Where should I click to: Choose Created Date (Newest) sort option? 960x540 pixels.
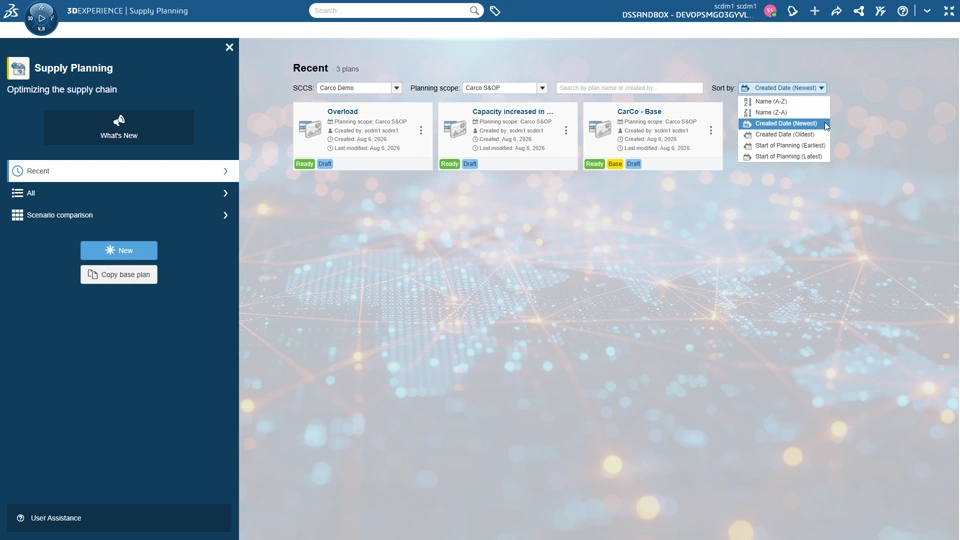784,124
